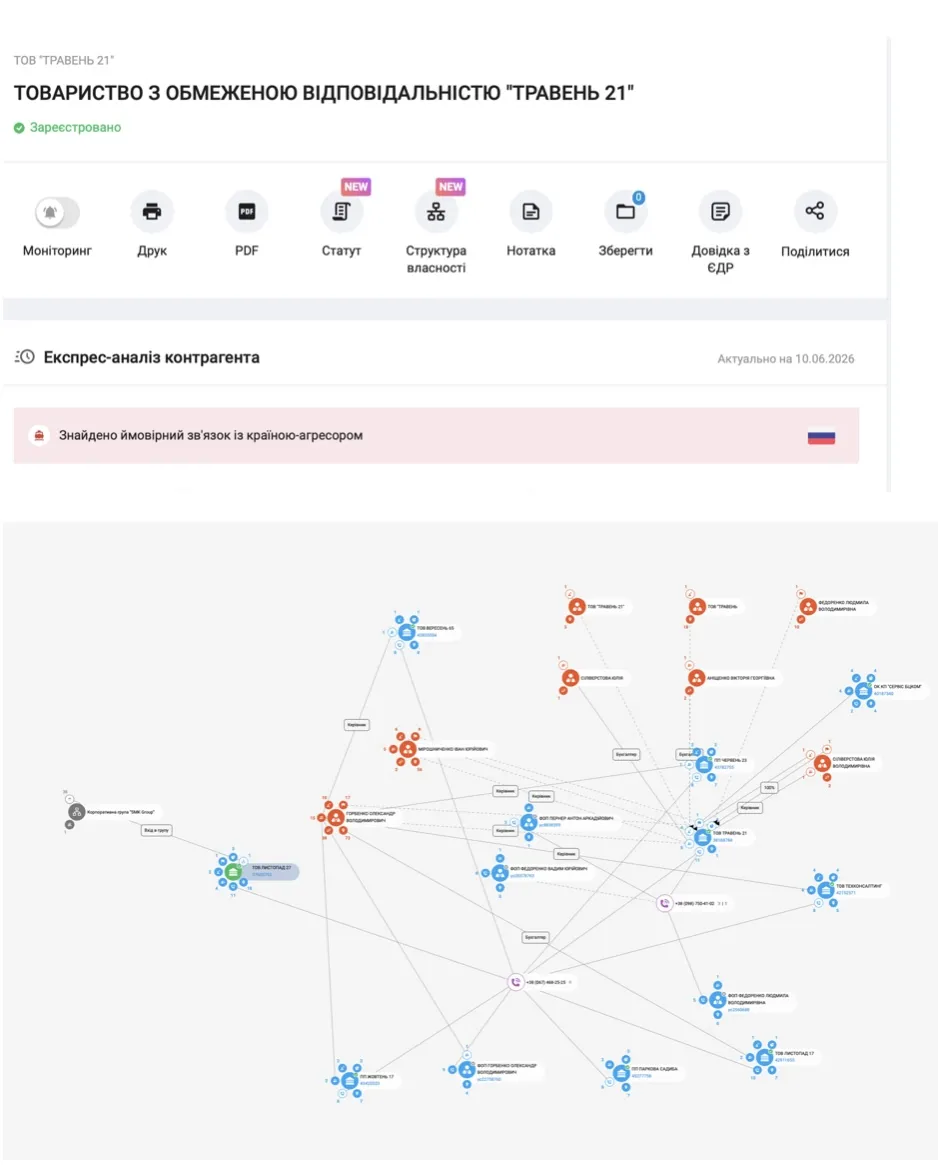Click the Поділитися share icon
This screenshot has height=1165, width=938.
coord(815,212)
